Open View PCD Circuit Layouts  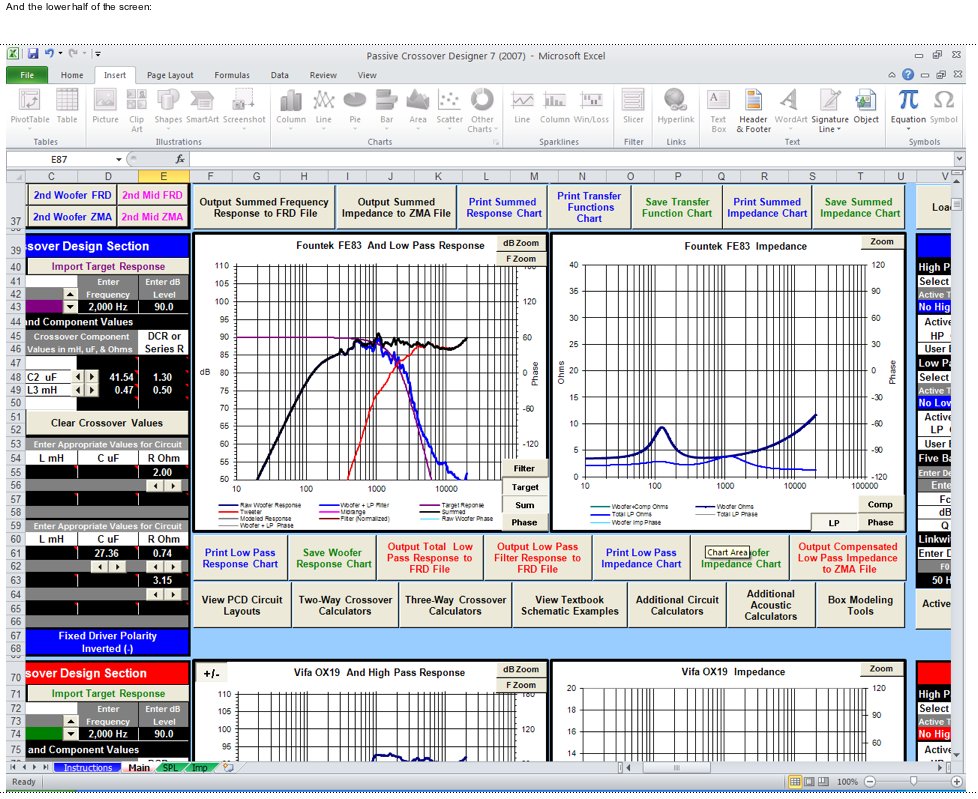click(x=242, y=605)
